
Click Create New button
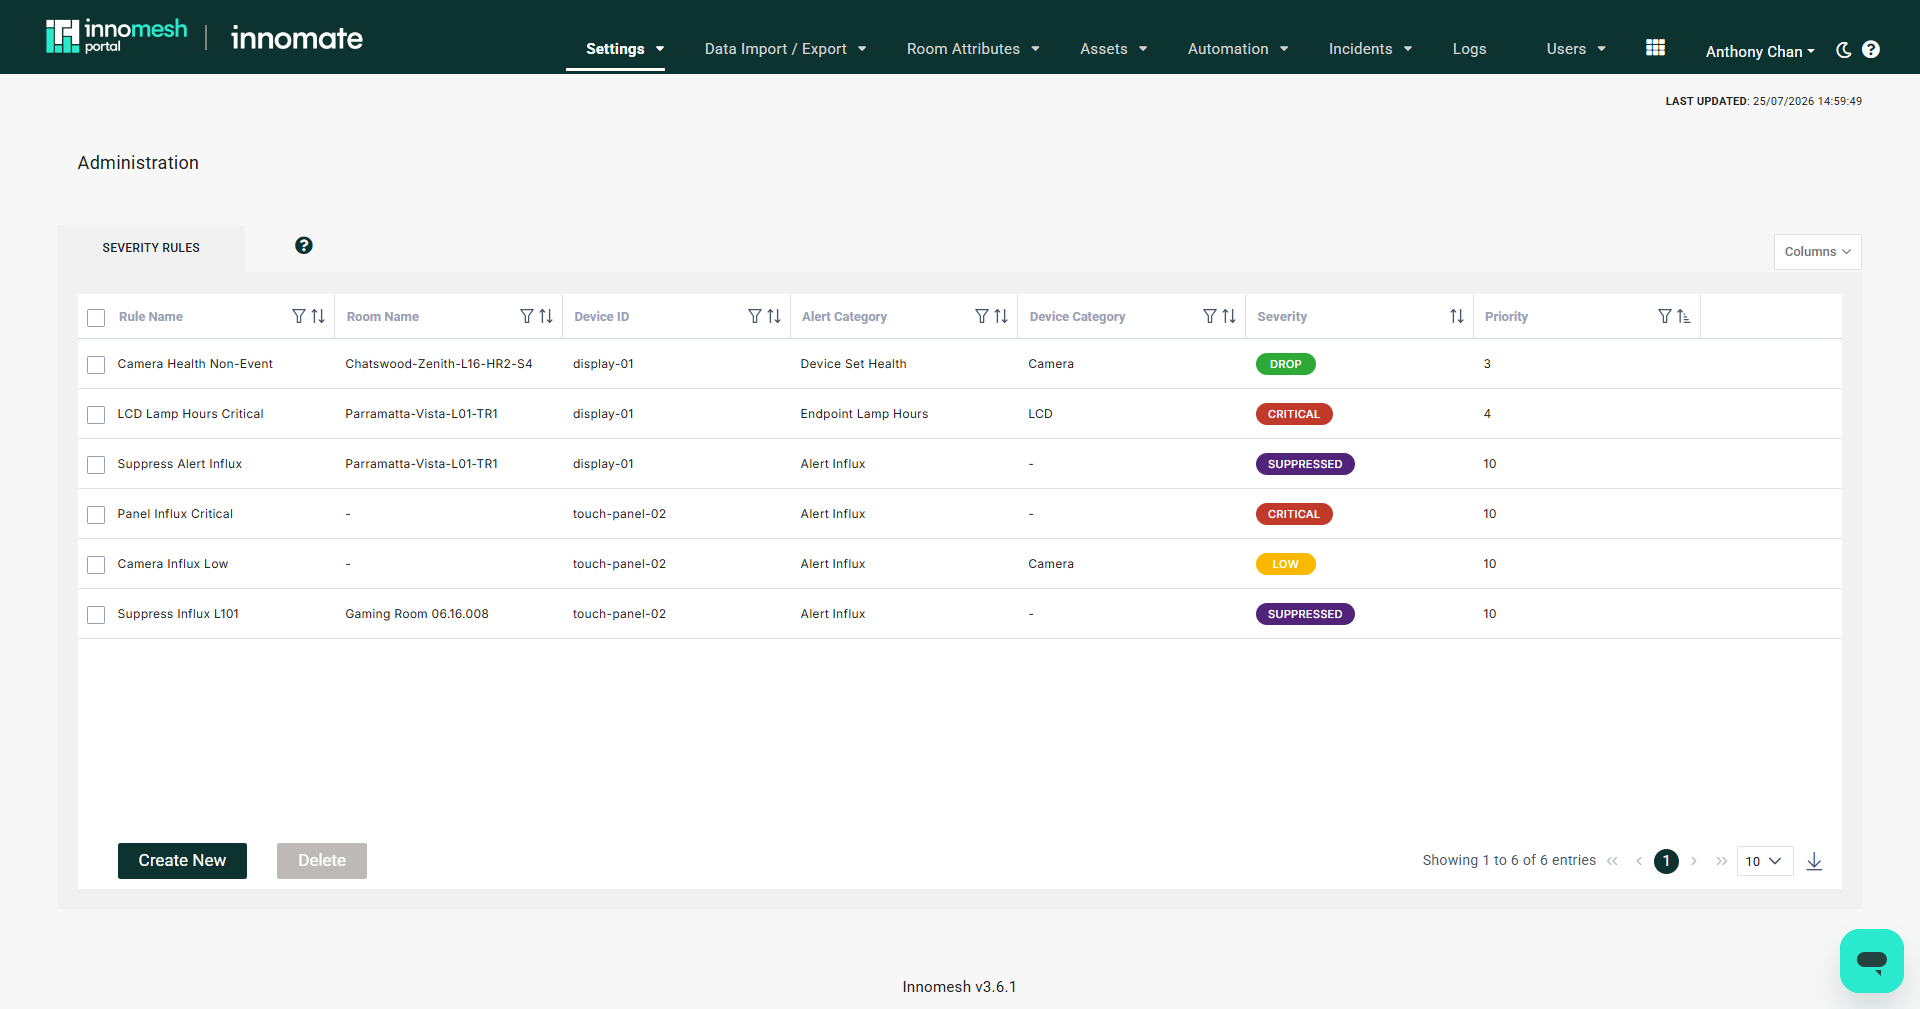click(182, 861)
